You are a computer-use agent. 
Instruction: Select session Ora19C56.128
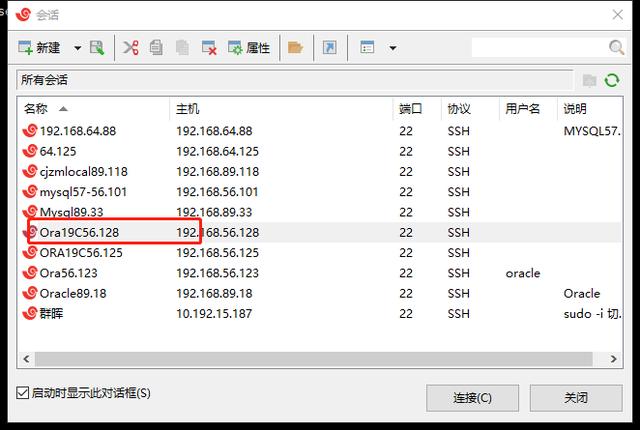79,233
